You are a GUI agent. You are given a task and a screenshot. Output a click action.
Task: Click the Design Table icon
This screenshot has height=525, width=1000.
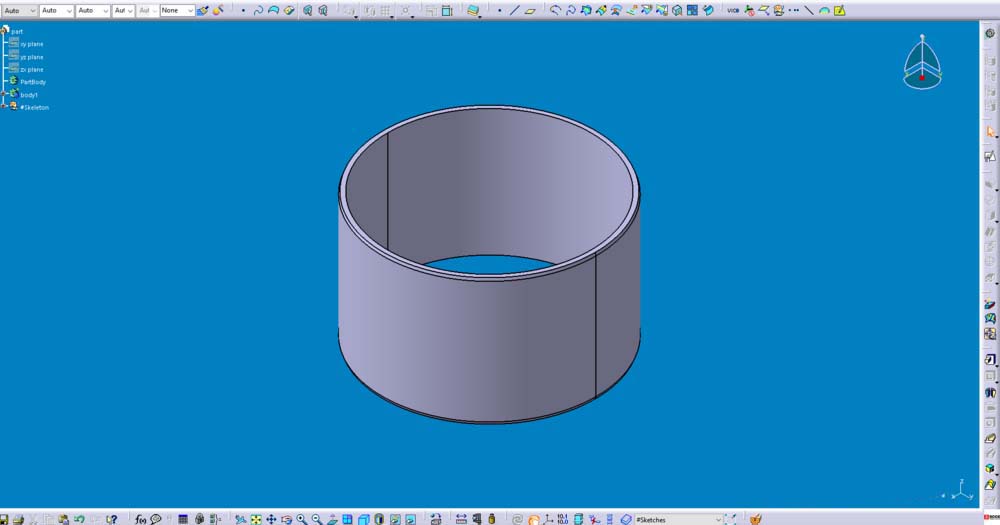[x=183, y=519]
